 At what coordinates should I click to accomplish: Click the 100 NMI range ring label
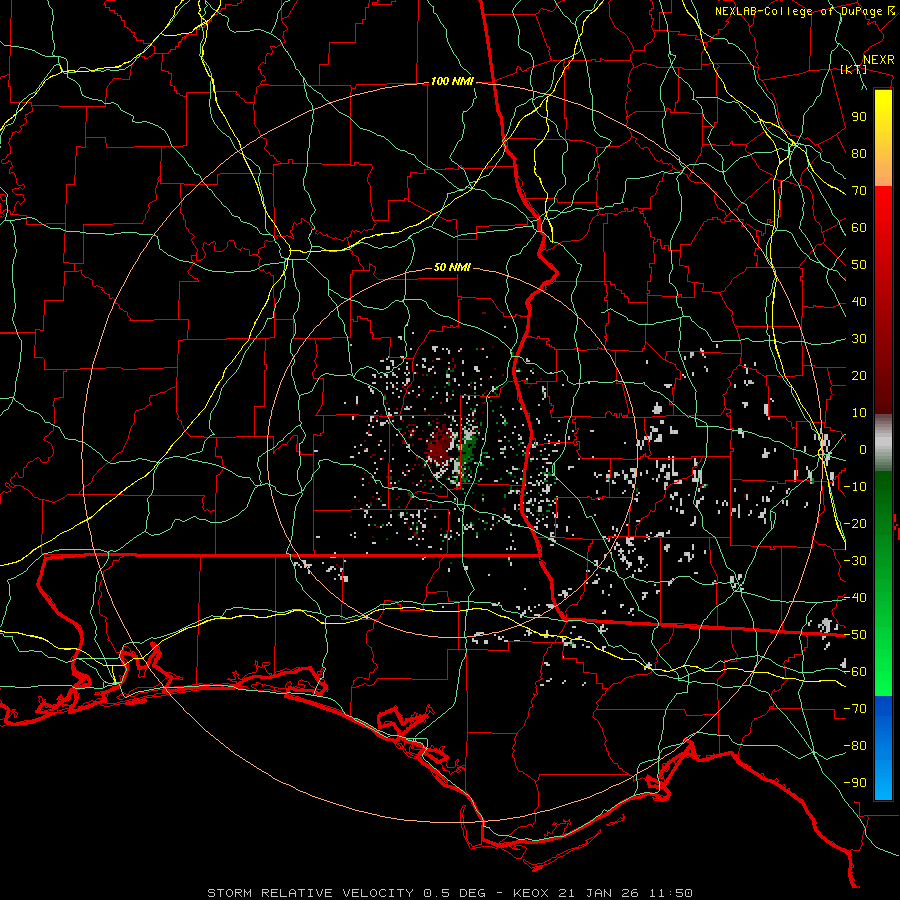(x=452, y=82)
